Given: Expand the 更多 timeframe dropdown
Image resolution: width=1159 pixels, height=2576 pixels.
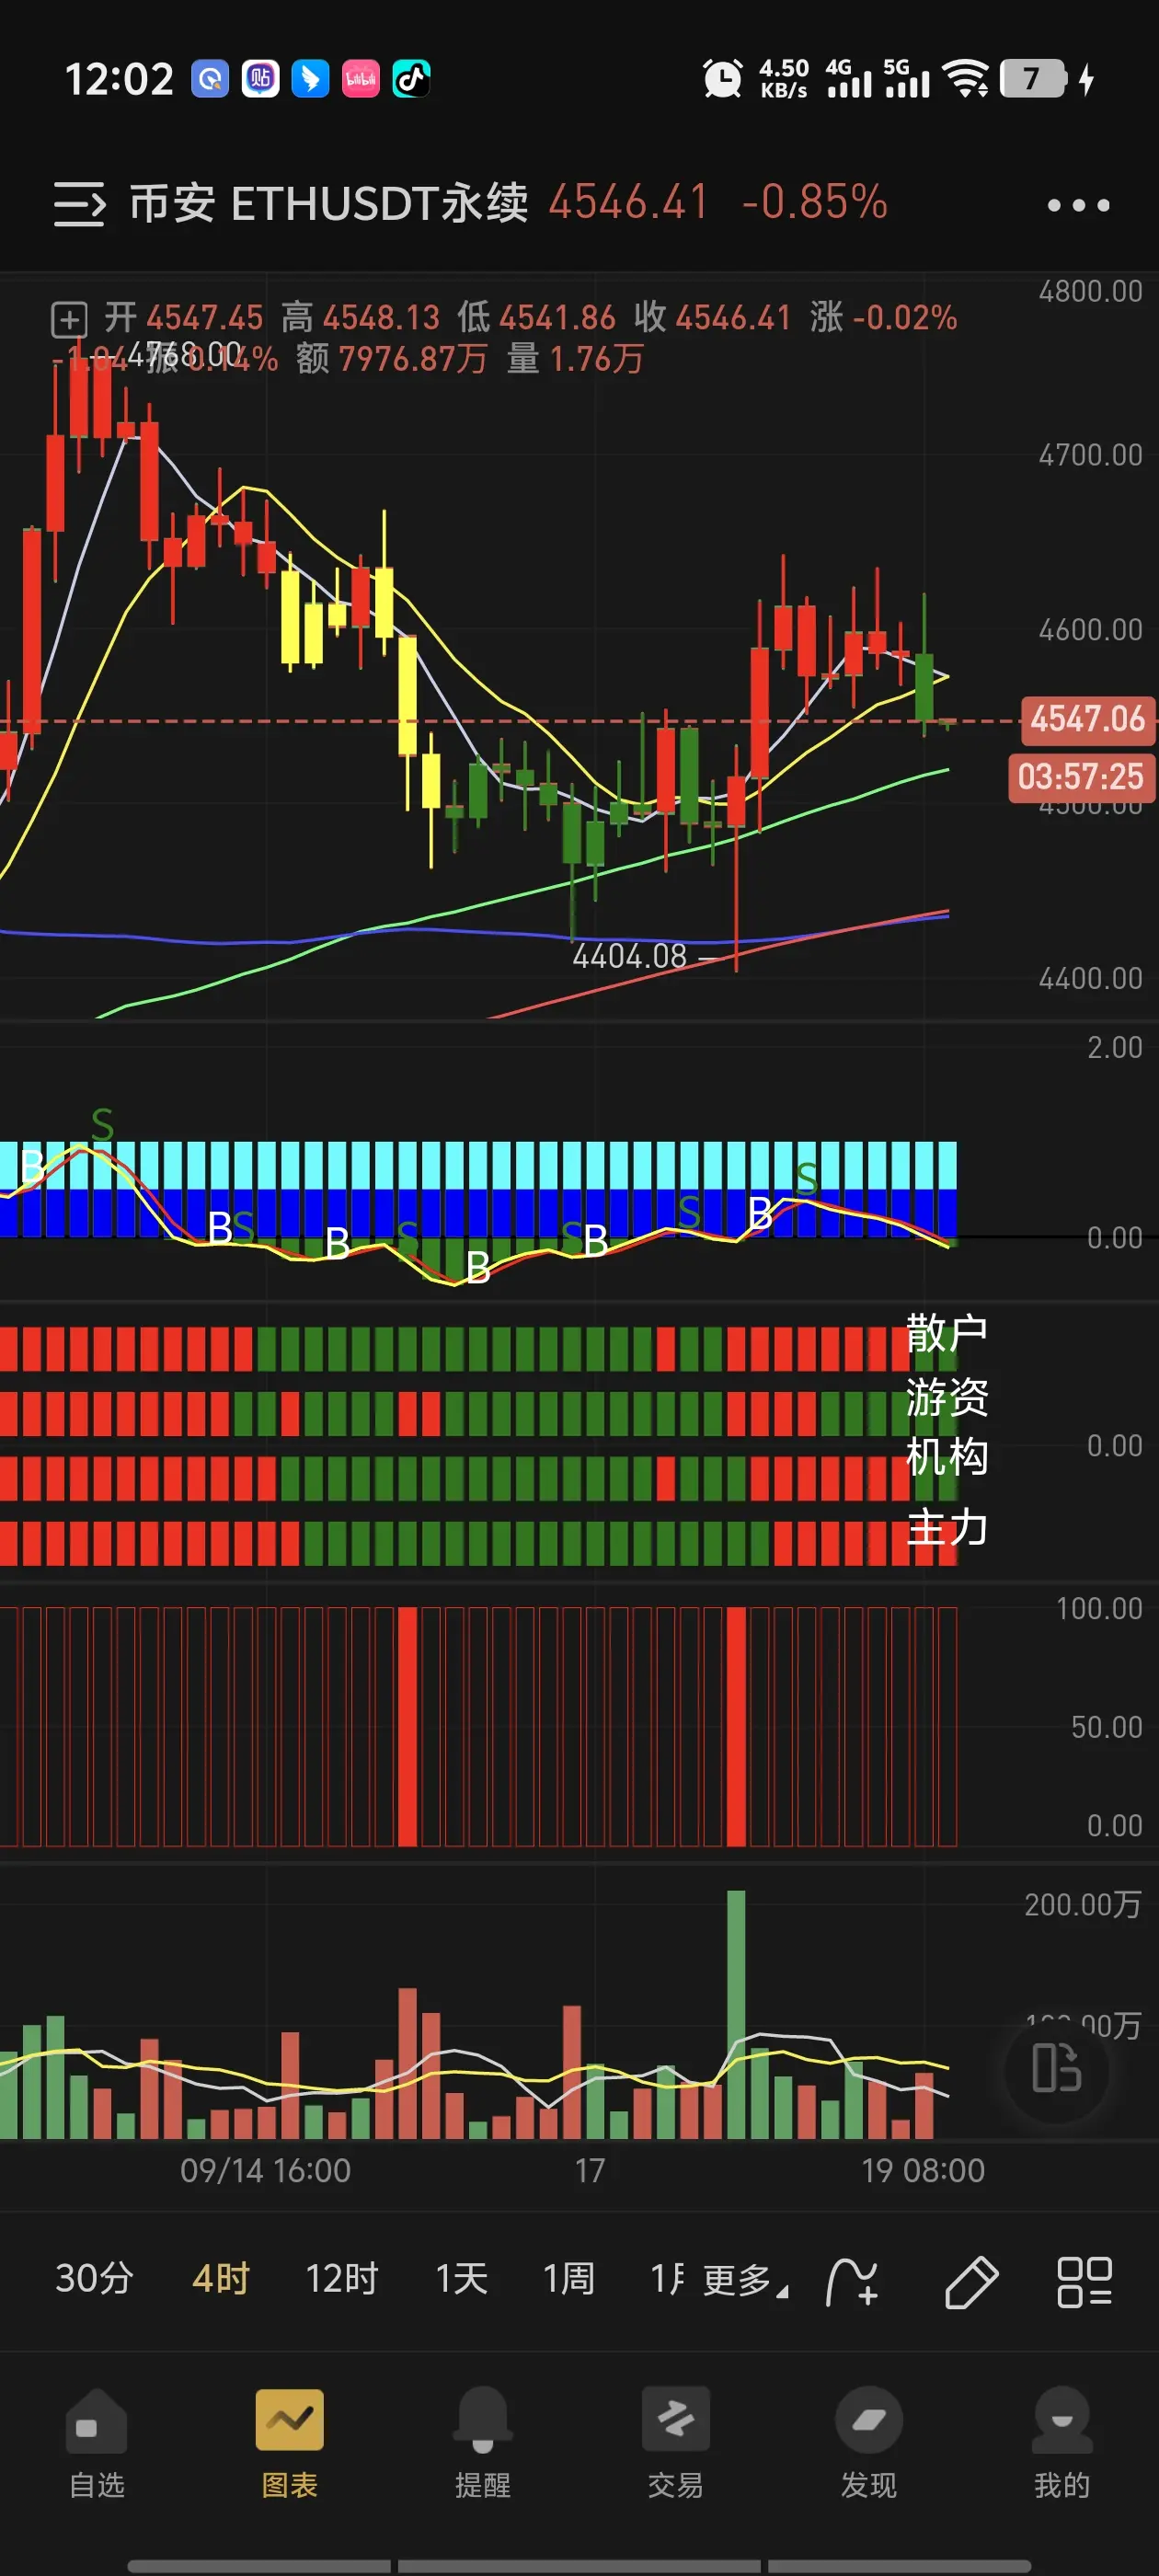Looking at the screenshot, I should [745, 2281].
